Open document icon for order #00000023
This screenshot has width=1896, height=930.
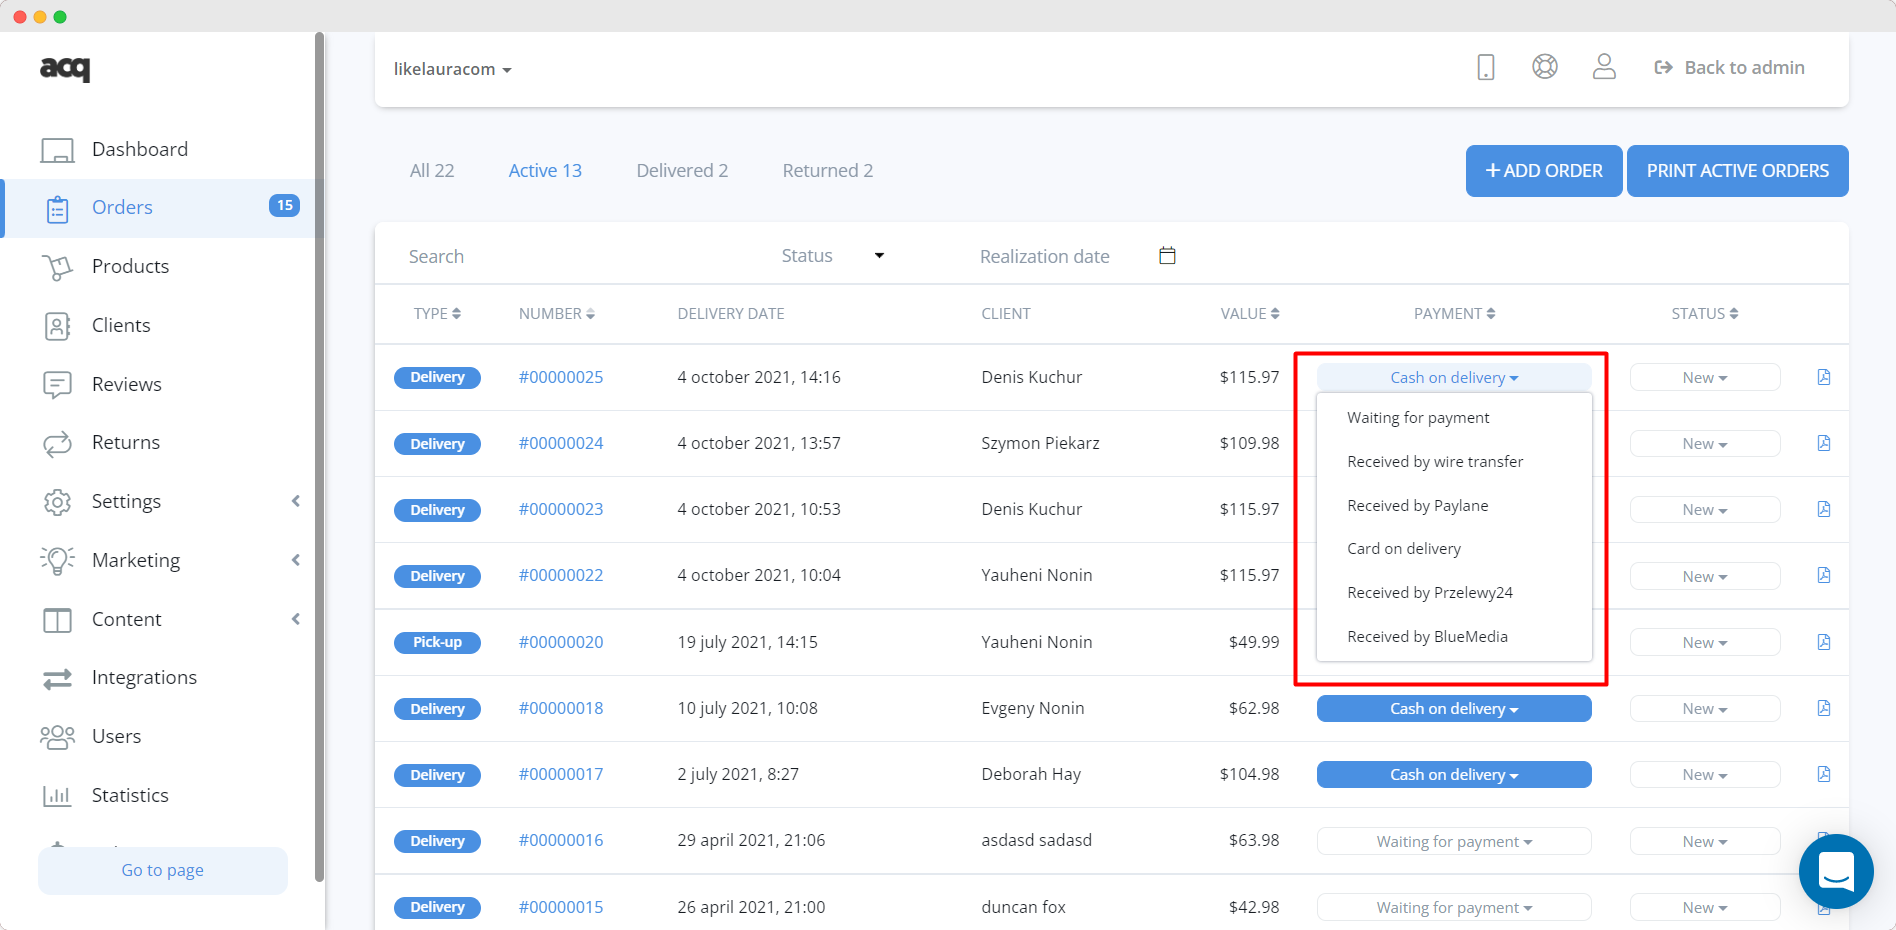point(1824,509)
